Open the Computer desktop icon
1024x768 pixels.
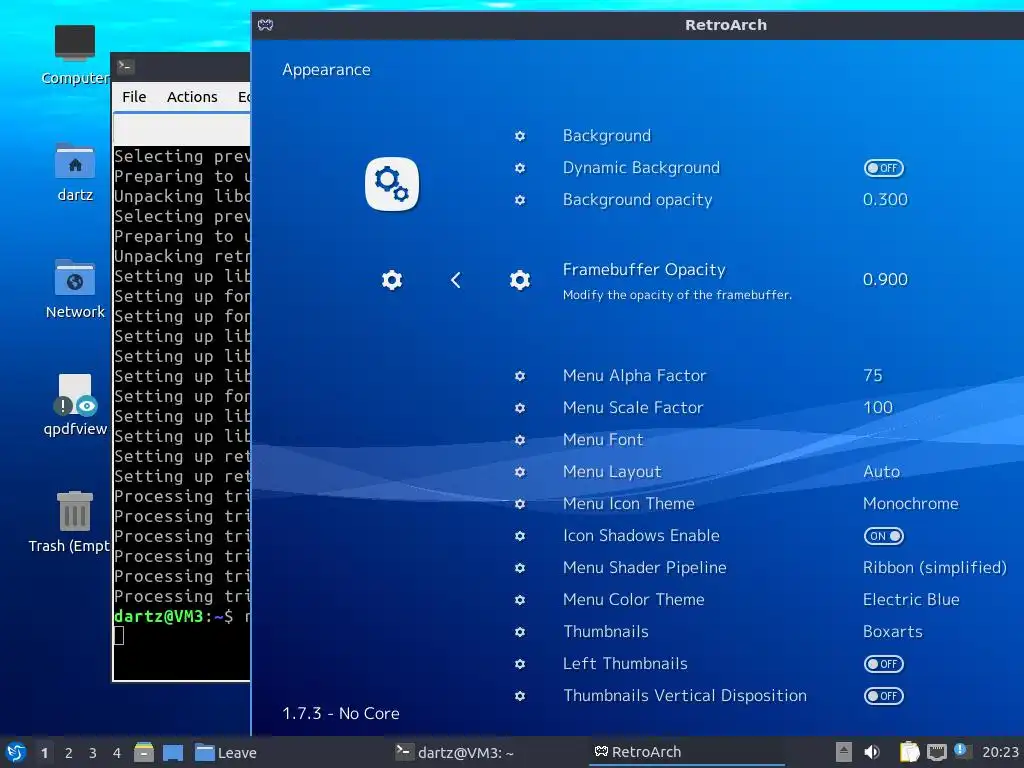pos(74,43)
